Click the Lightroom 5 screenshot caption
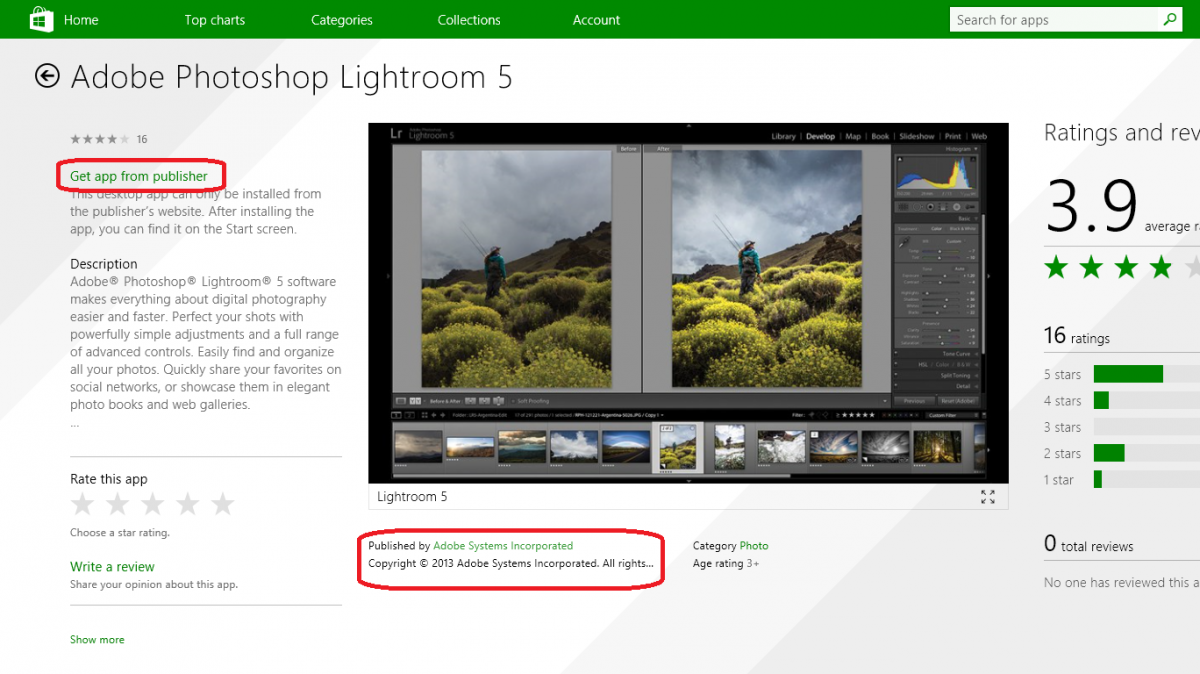Screen dimensions: 1200x674 pos(411,497)
